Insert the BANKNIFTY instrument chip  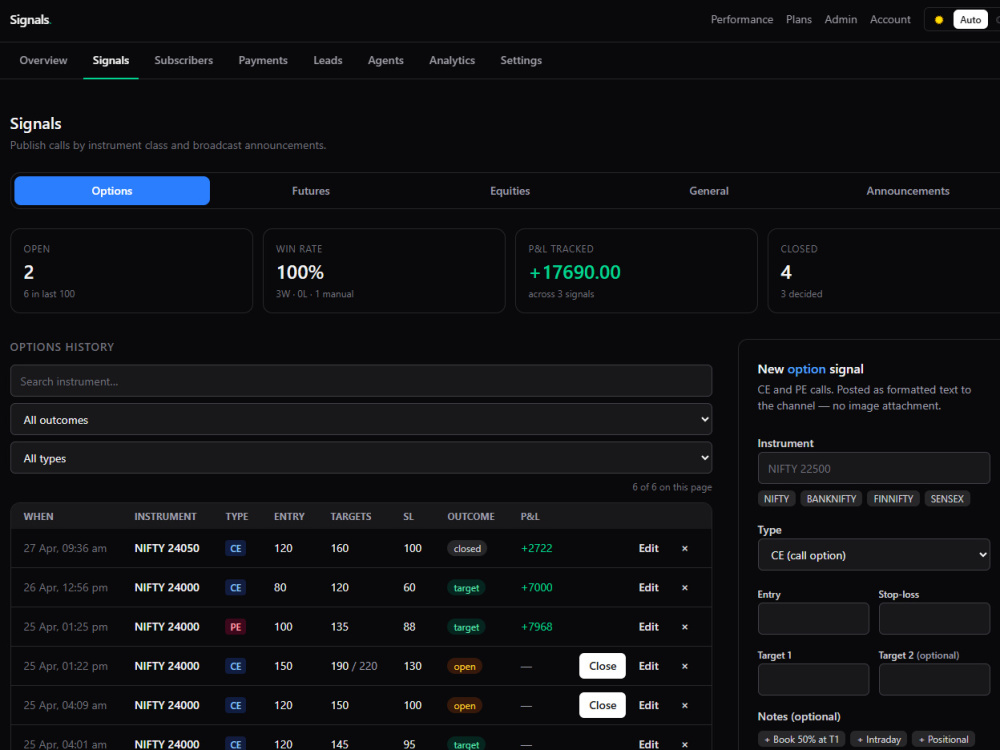(x=831, y=499)
